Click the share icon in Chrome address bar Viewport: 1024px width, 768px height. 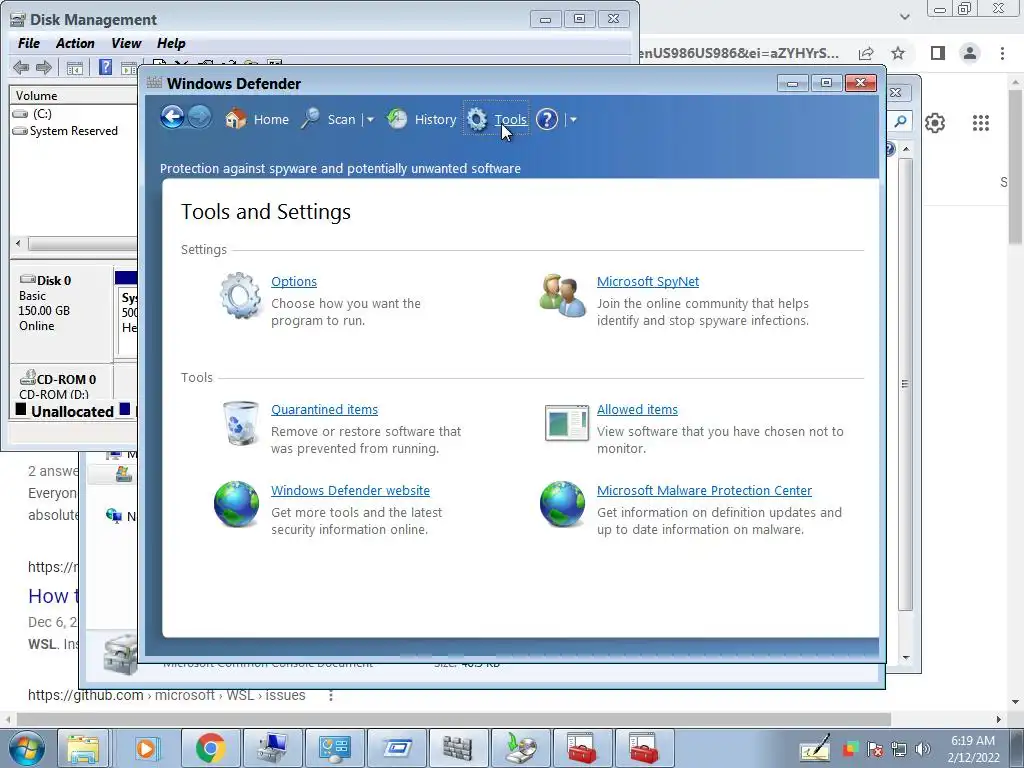[x=866, y=53]
